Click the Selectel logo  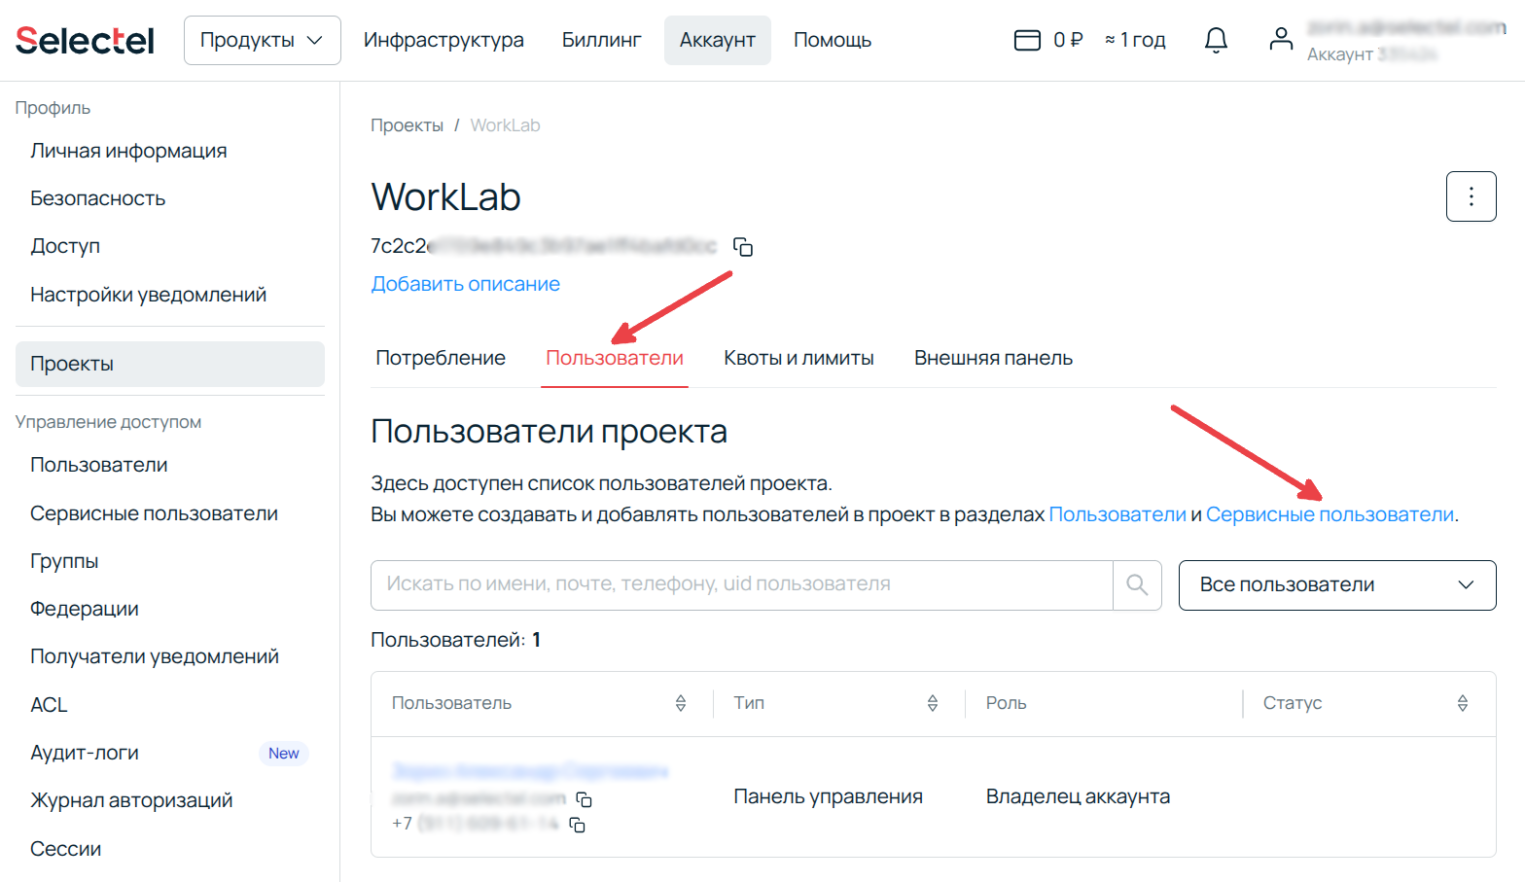coord(84,39)
